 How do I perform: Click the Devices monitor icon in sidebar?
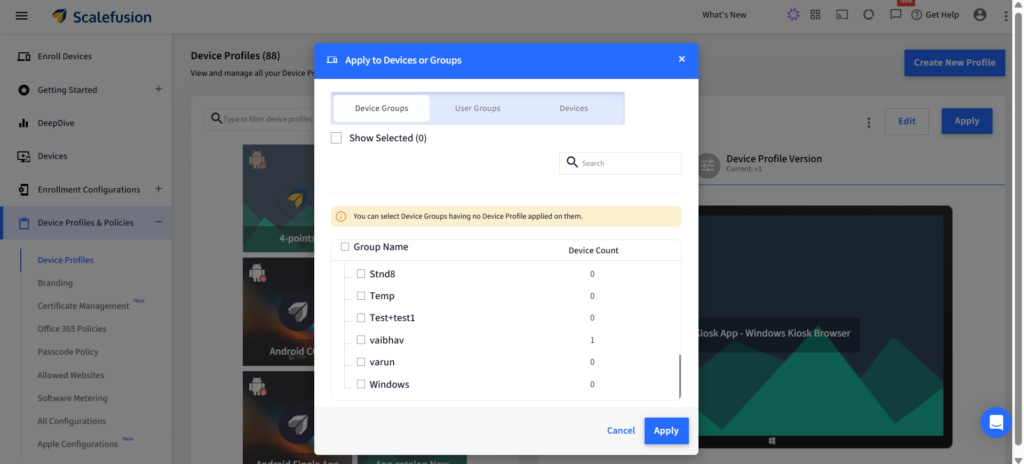click(24, 156)
